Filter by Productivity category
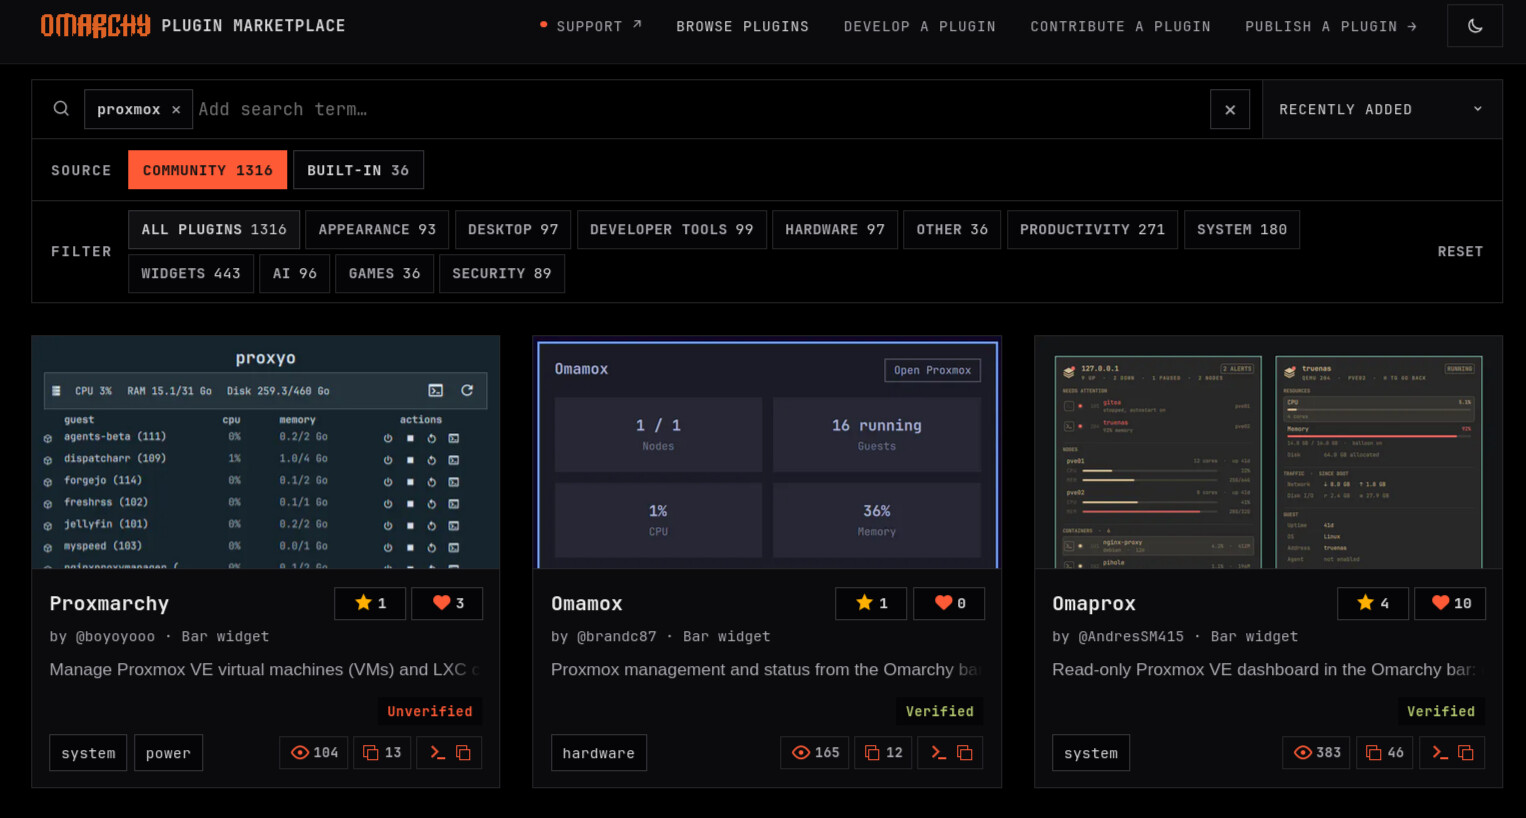 1092,229
